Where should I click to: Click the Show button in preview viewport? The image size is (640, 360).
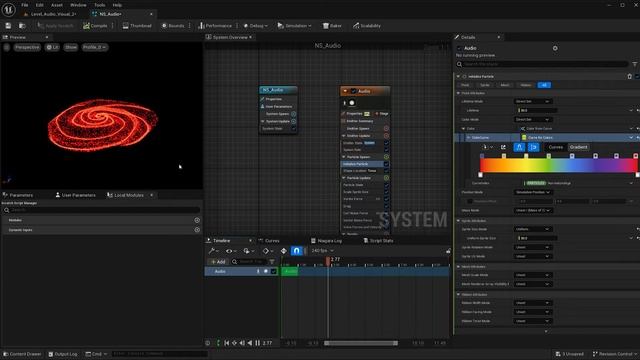71,47
